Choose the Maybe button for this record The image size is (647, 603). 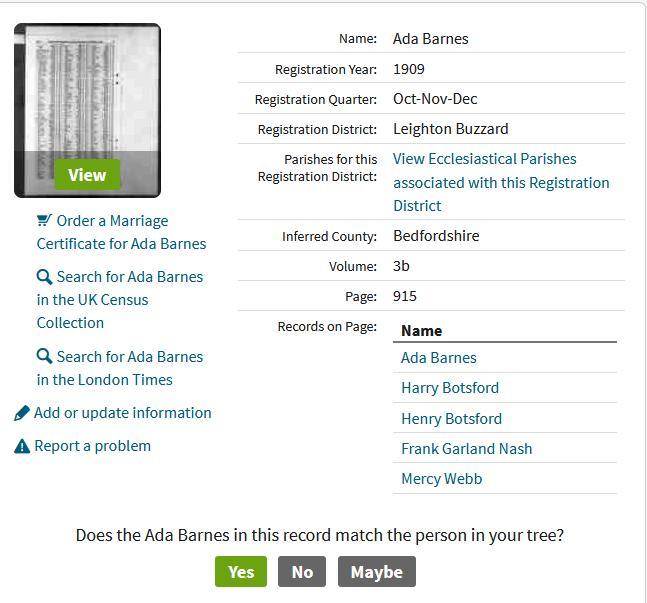click(376, 571)
